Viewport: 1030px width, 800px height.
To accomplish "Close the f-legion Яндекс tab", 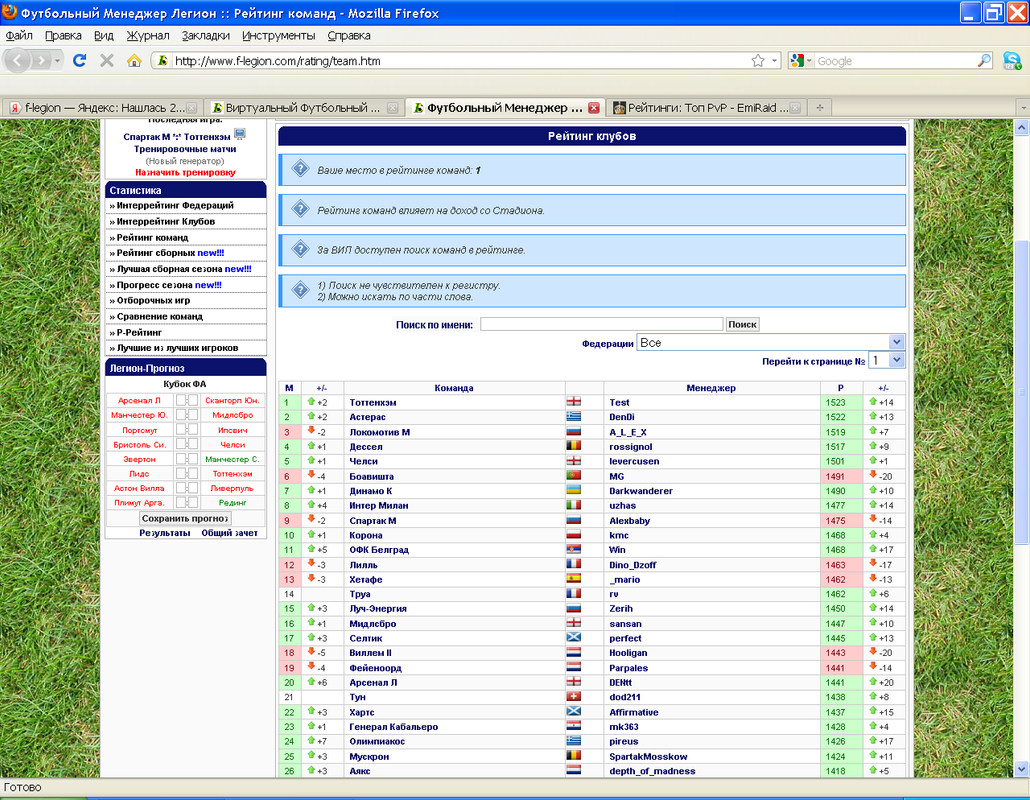I will pos(192,108).
